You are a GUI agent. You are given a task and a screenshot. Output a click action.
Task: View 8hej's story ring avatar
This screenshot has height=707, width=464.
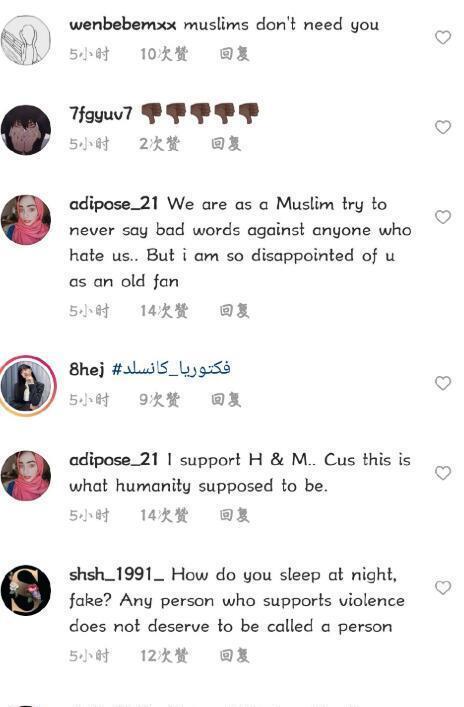click(x=27, y=386)
